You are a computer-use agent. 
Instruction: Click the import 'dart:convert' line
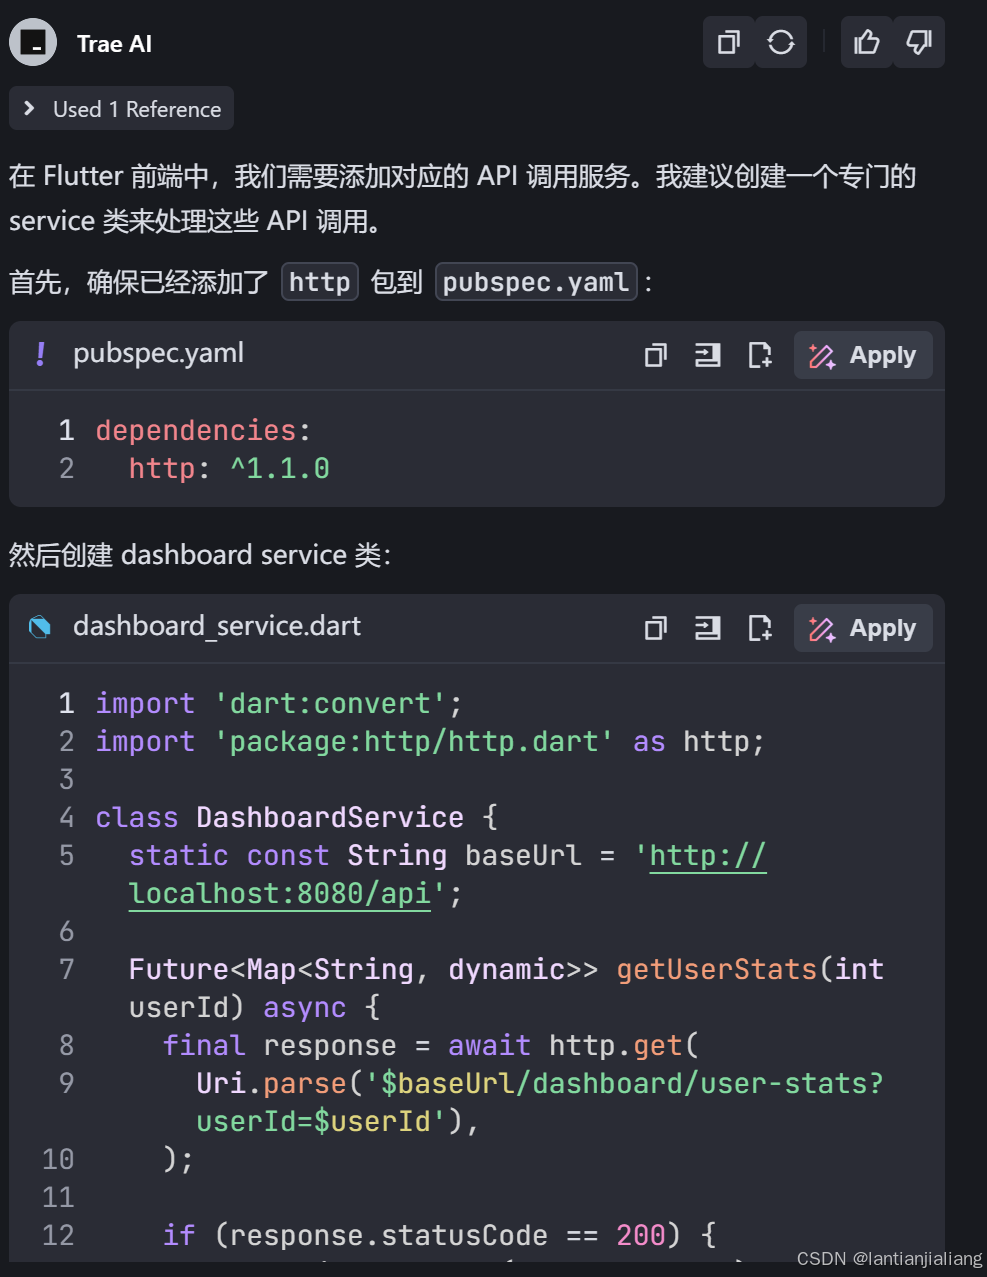tap(279, 703)
